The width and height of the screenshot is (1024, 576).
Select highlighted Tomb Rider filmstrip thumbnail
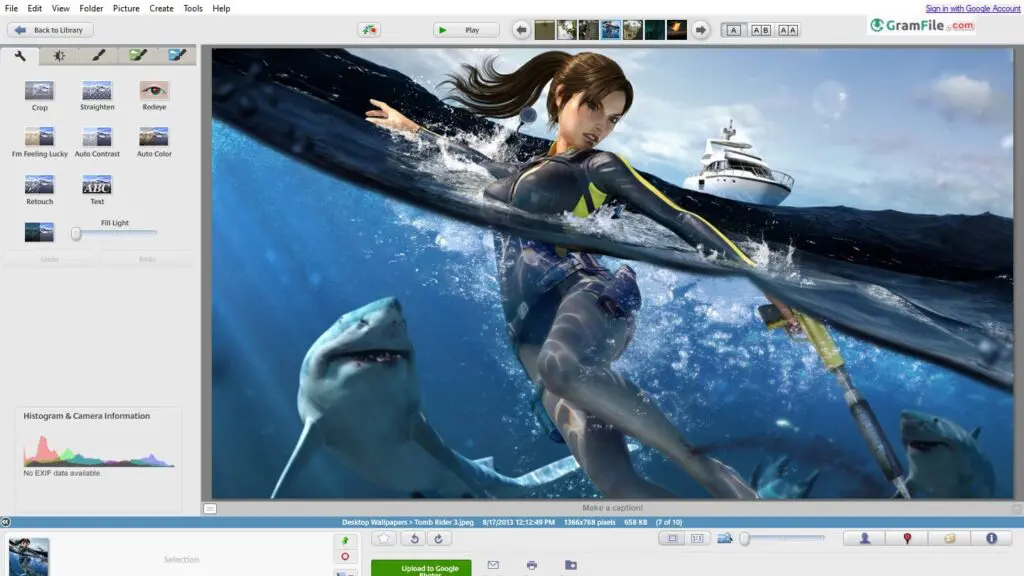point(611,30)
